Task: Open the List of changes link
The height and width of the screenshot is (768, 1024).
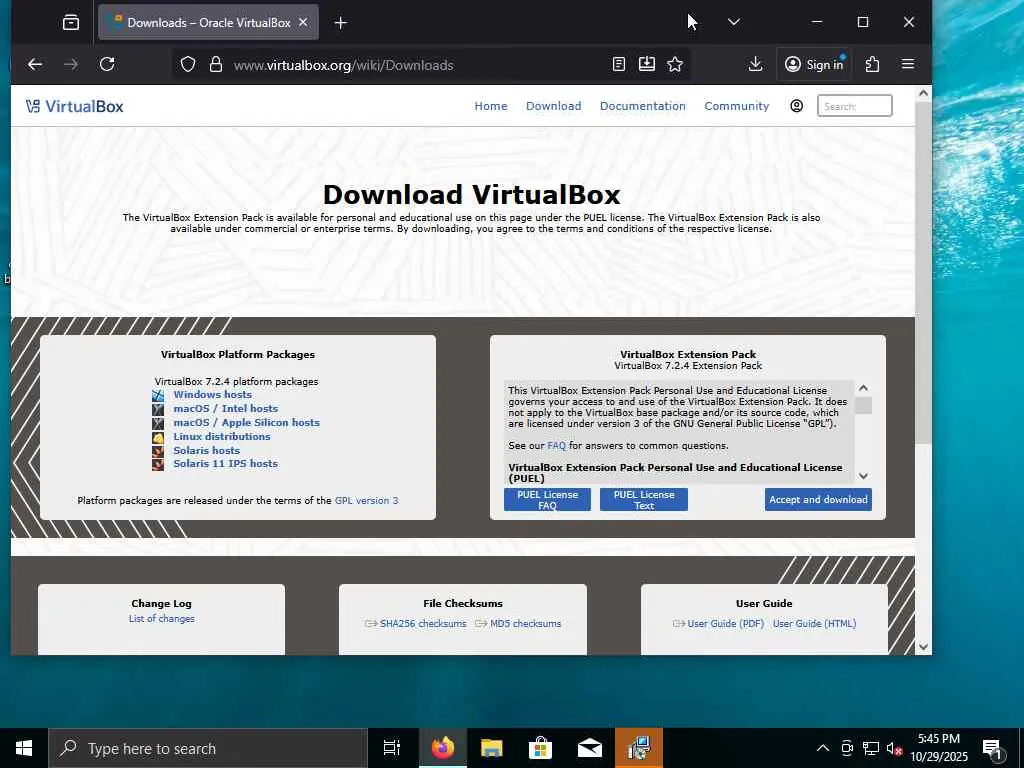Action: tap(161, 618)
